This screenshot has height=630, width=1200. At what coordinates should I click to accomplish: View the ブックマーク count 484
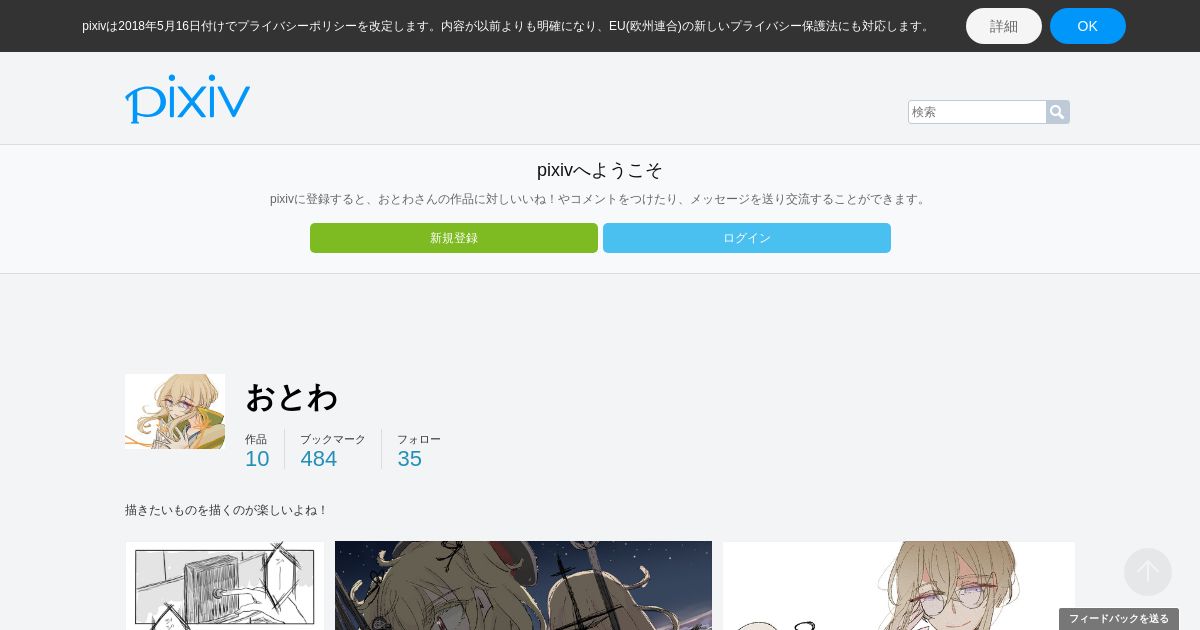click(319, 459)
